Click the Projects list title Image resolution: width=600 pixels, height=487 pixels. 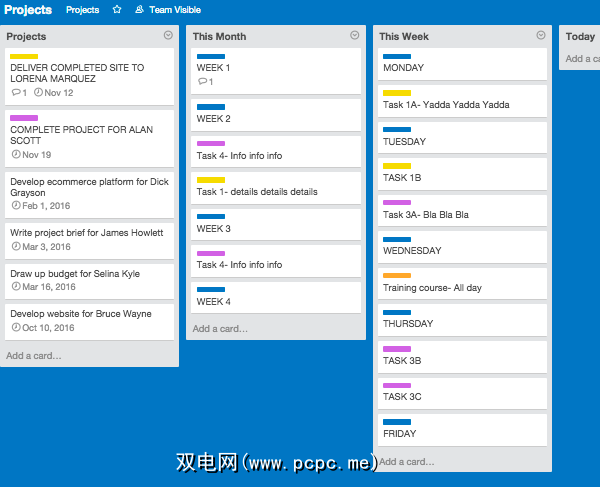click(x=26, y=36)
